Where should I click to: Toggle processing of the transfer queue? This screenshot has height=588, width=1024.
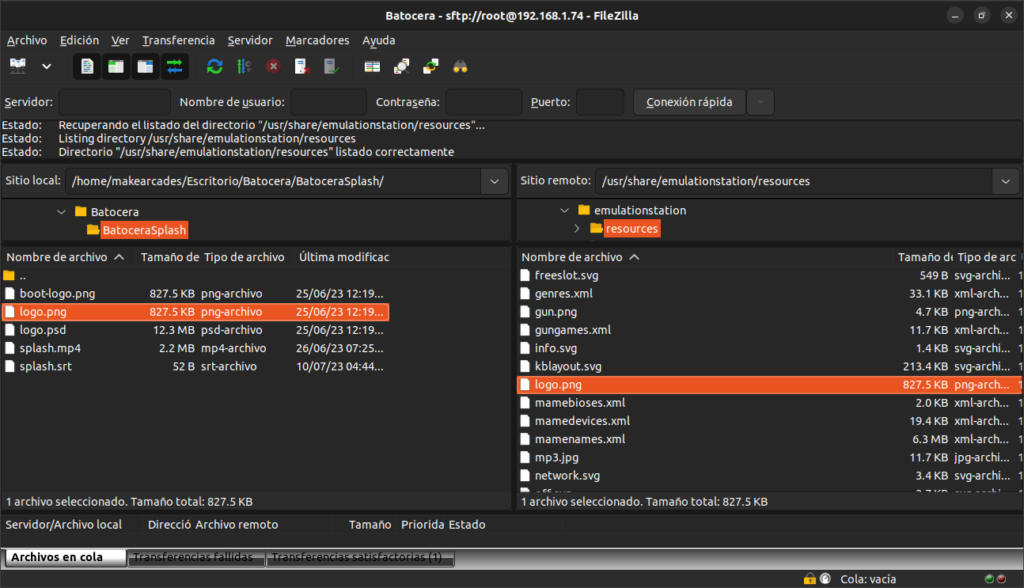(x=244, y=66)
